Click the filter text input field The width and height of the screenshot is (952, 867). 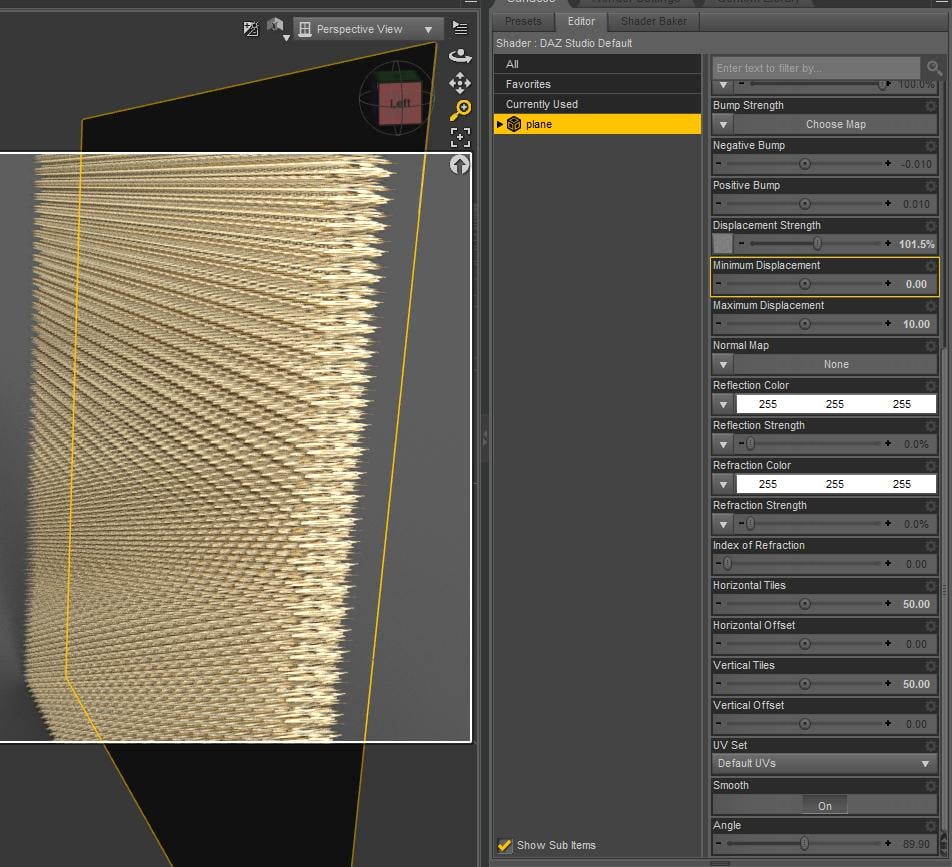click(x=816, y=68)
